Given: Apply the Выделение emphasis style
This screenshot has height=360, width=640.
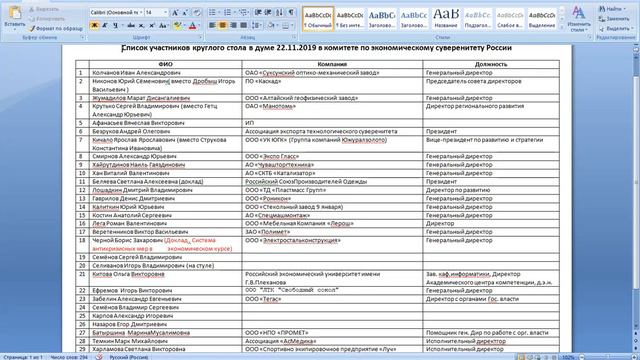Looking at the screenshot, I should click(x=542, y=19).
